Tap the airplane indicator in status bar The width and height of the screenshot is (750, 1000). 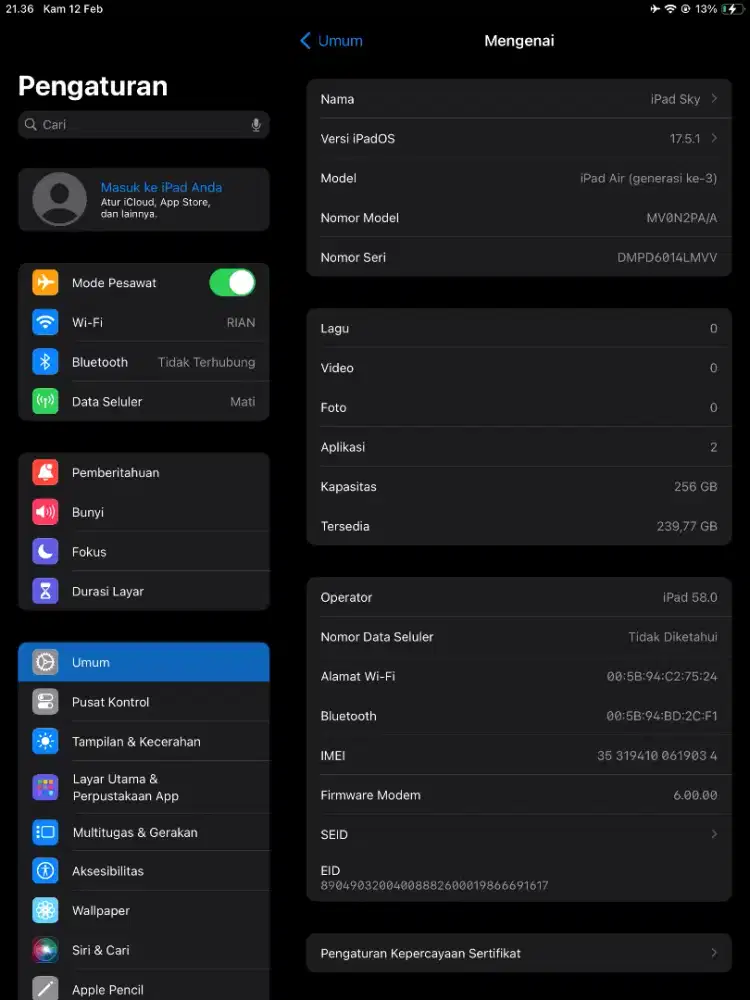[x=655, y=9]
